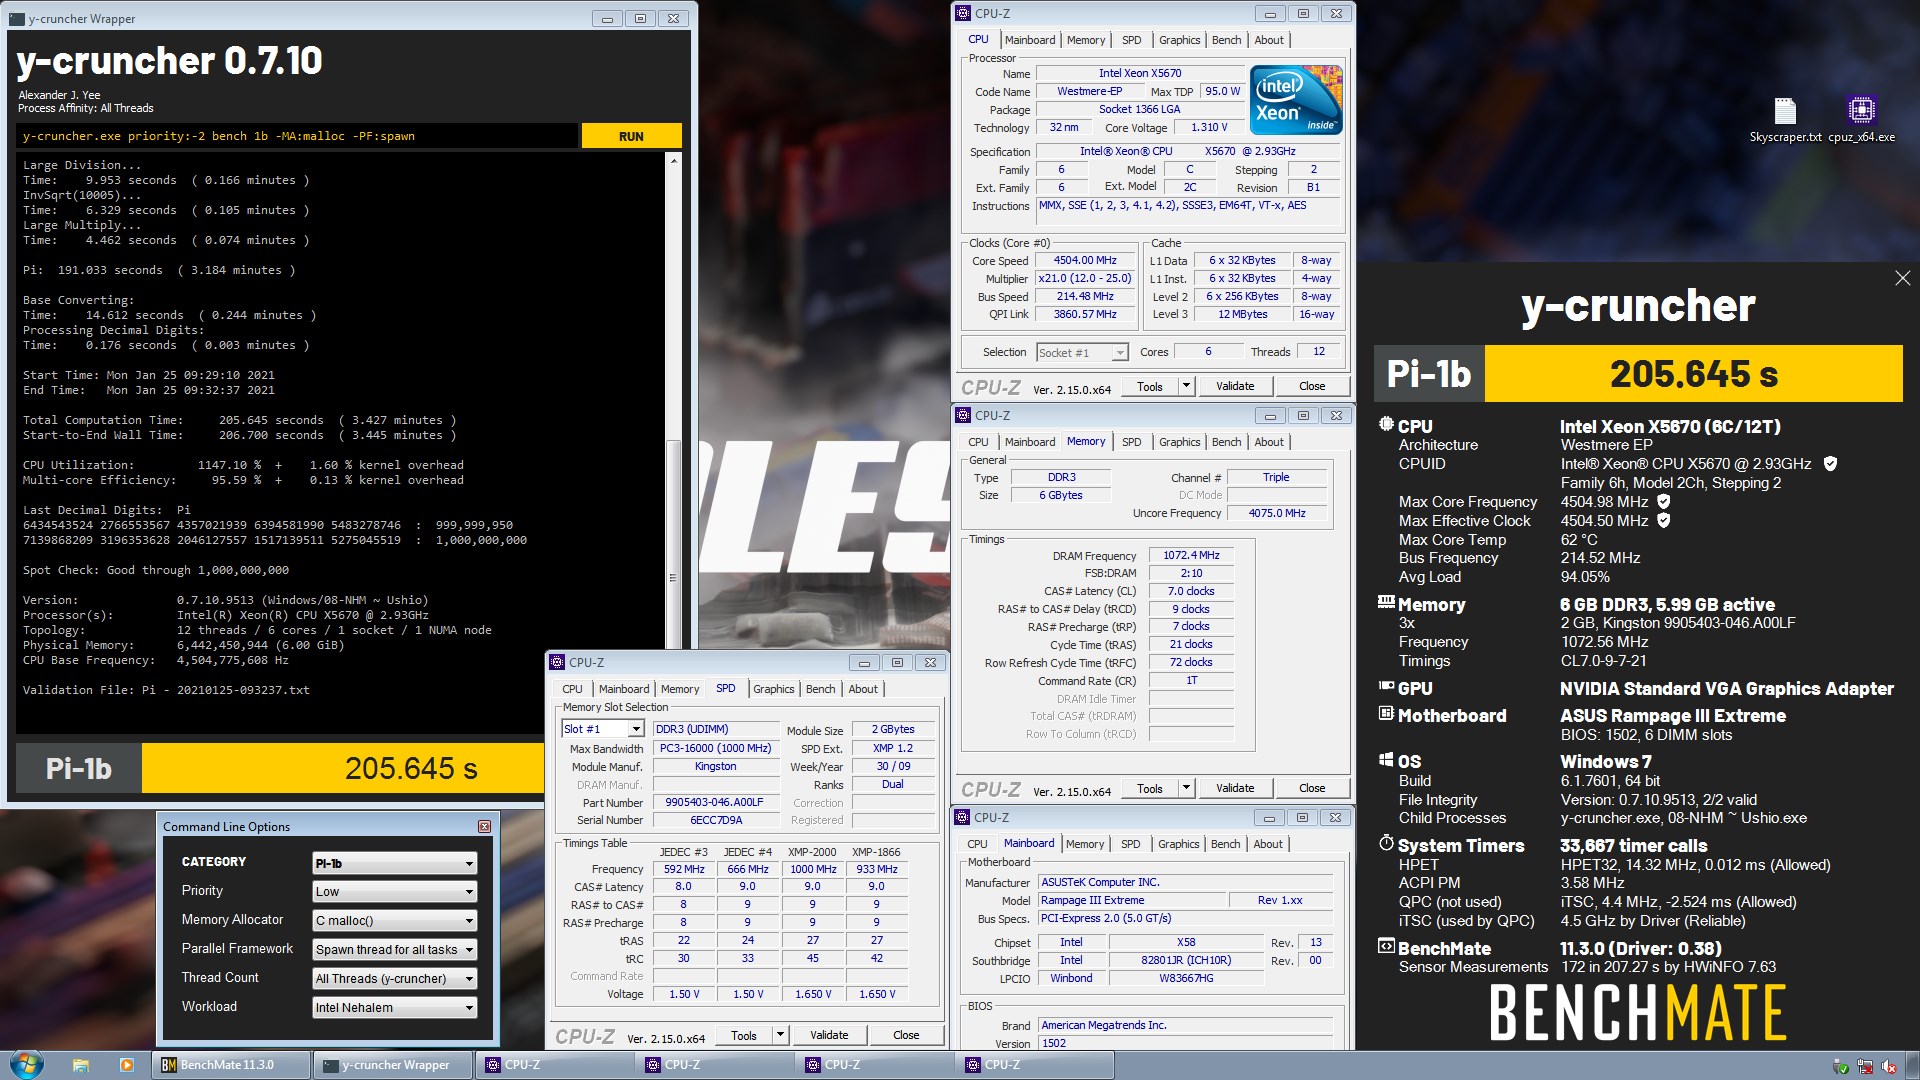Open SPD tab in Mainboard CPU-Z window
Screen dimensions: 1920x1080
click(1130, 844)
